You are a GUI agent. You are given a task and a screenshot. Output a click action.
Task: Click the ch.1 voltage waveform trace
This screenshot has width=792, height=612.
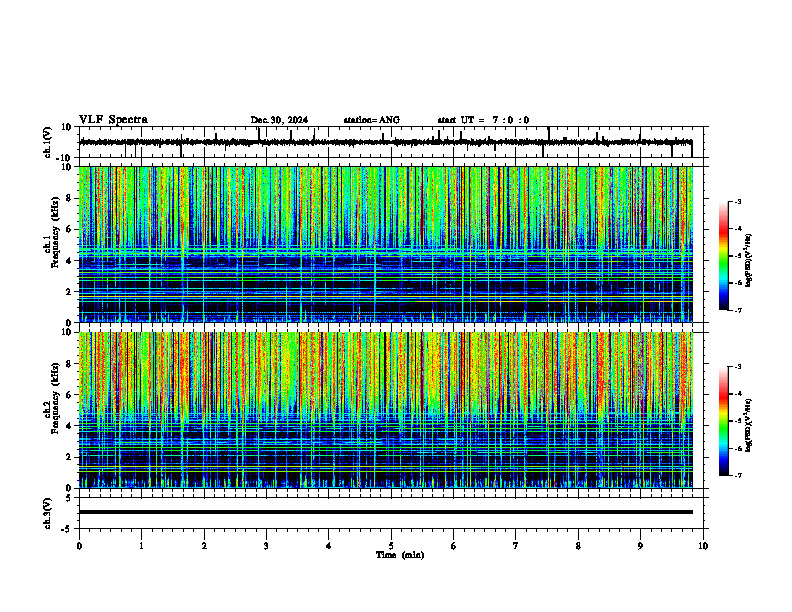[x=385, y=142]
